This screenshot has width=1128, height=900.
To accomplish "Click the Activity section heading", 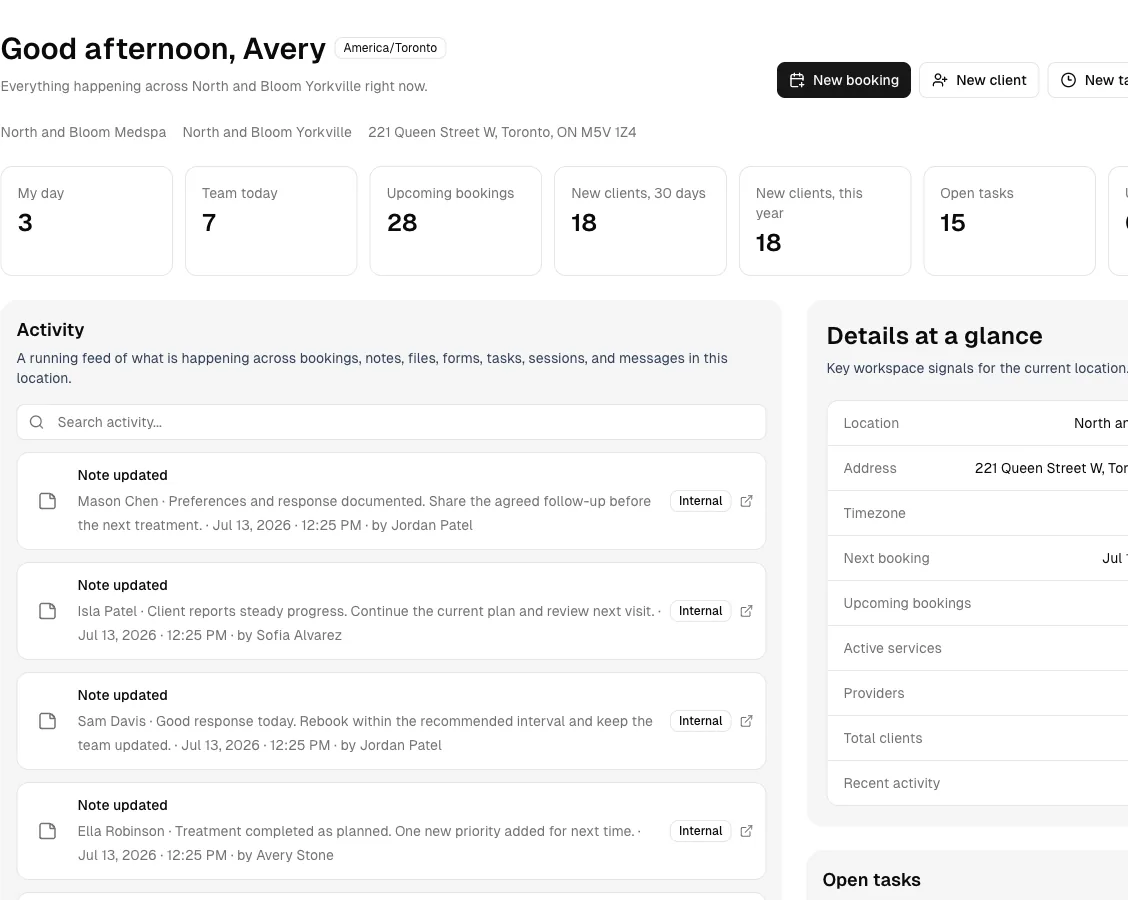I will 50,329.
